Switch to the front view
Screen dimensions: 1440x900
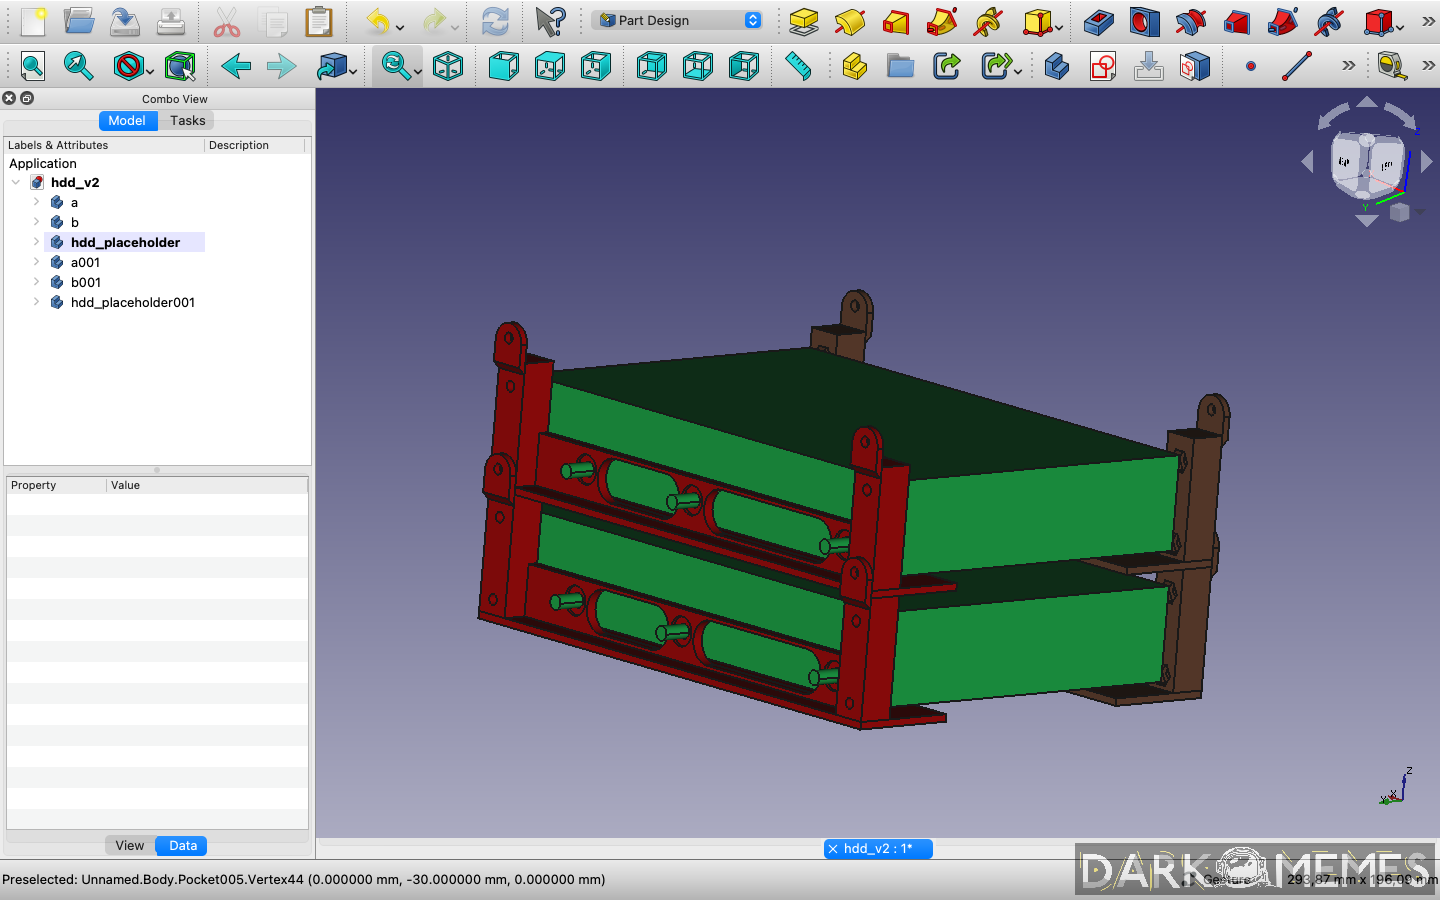point(504,67)
